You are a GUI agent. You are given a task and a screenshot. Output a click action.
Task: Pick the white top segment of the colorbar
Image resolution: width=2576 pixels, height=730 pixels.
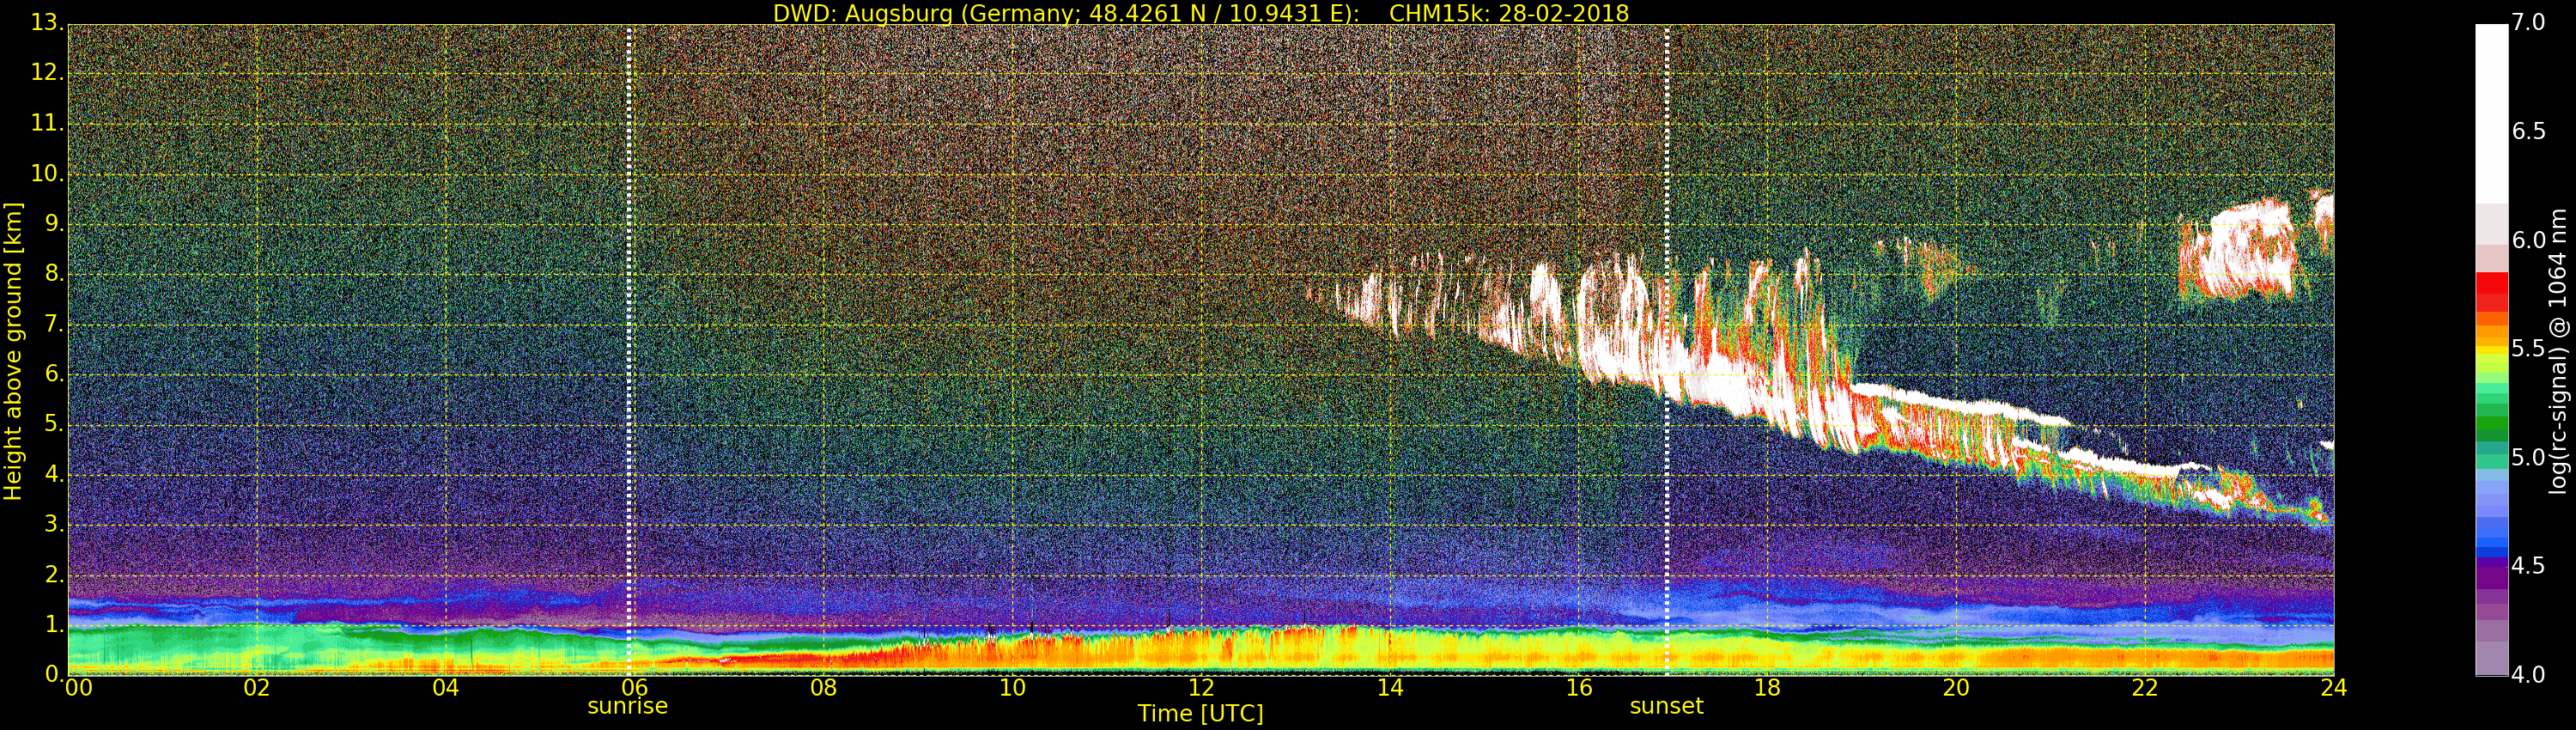coord(2491,114)
